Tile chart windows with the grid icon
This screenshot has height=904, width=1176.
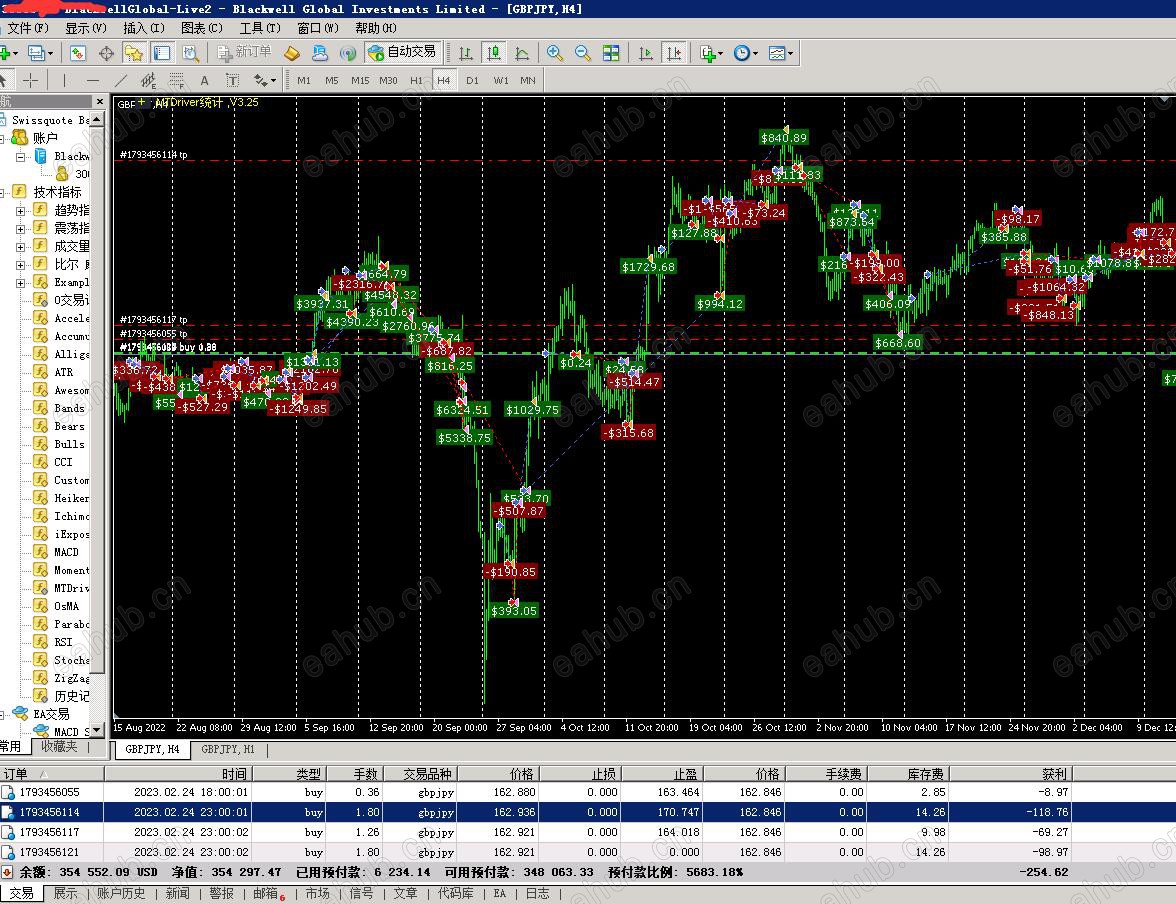[611, 53]
